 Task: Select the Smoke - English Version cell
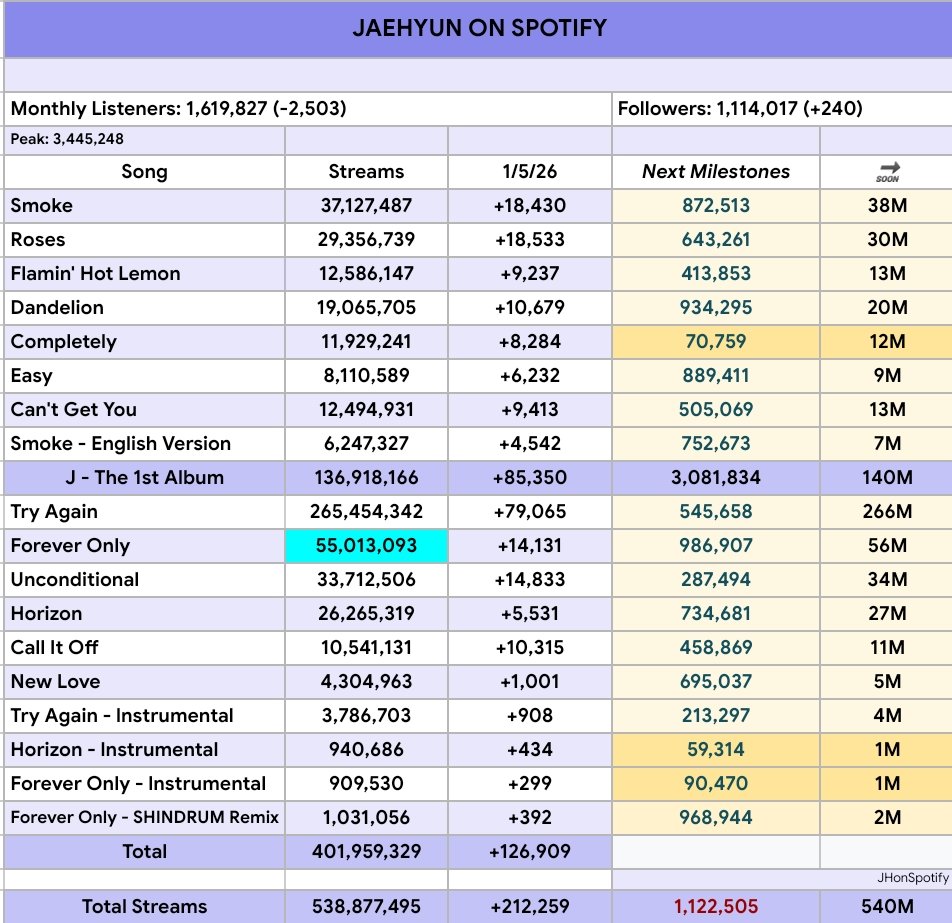pos(144,444)
